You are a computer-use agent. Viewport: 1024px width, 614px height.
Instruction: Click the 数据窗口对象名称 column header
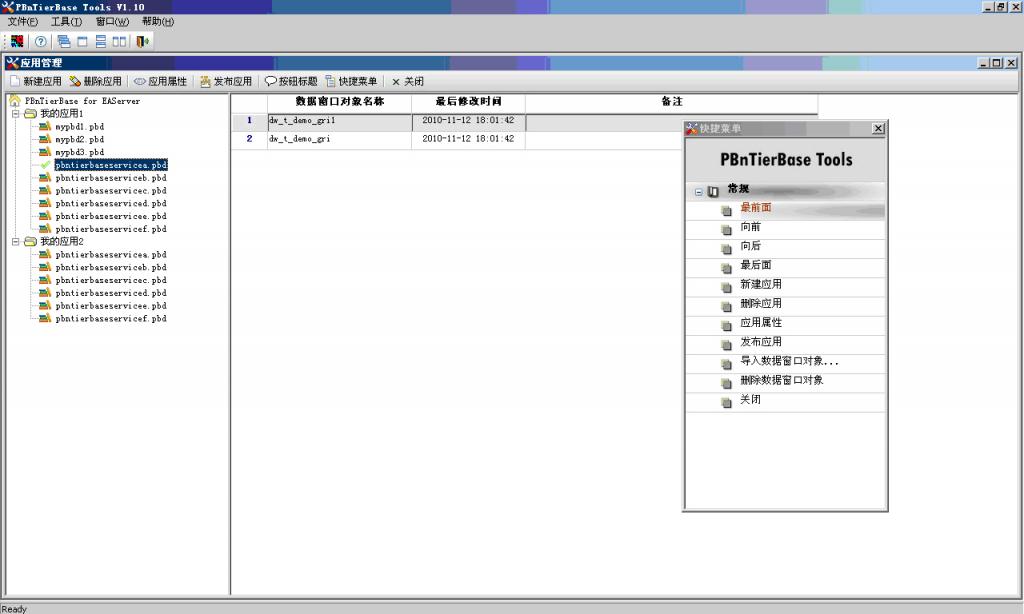coord(340,102)
